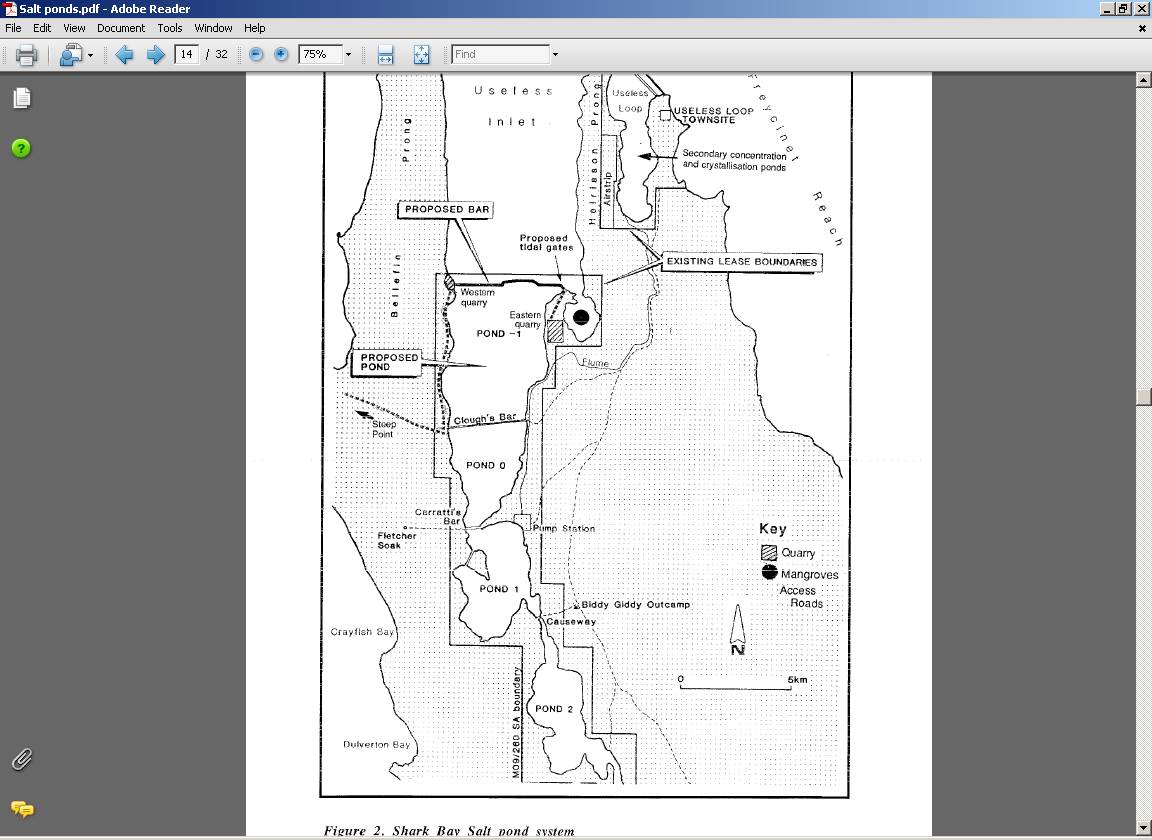Select the fit width scrolling icon
Screen dimensions: 1152x840
click(x=385, y=55)
